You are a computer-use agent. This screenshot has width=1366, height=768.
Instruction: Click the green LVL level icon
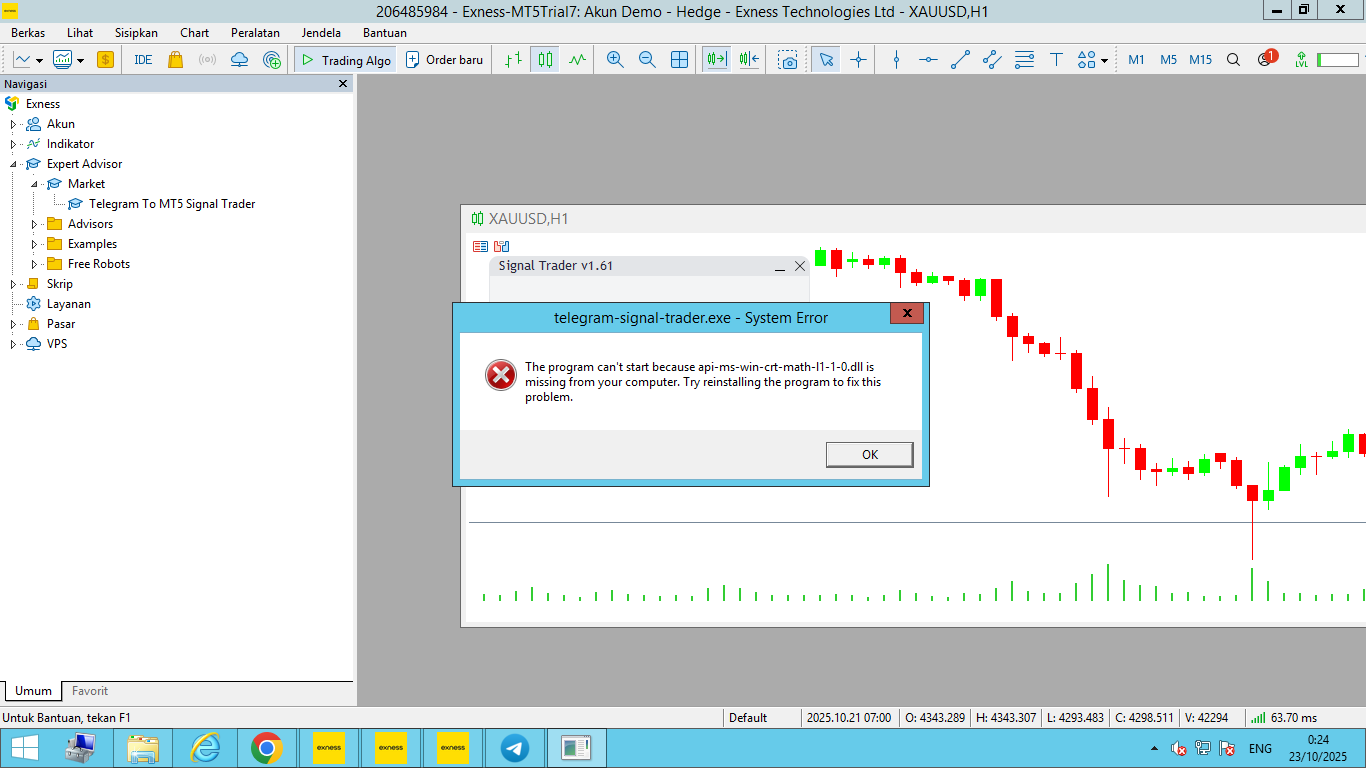[x=1301, y=60]
